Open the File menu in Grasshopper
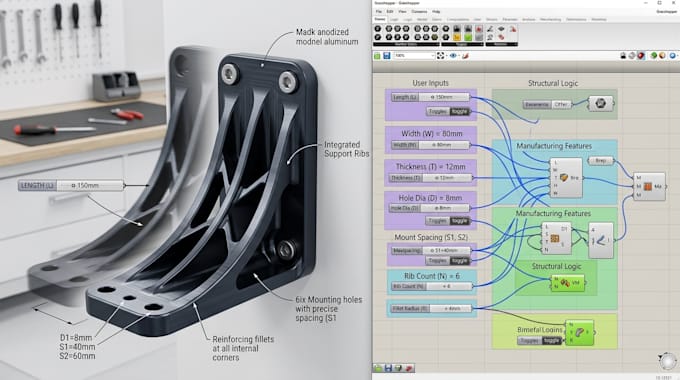 (379, 12)
